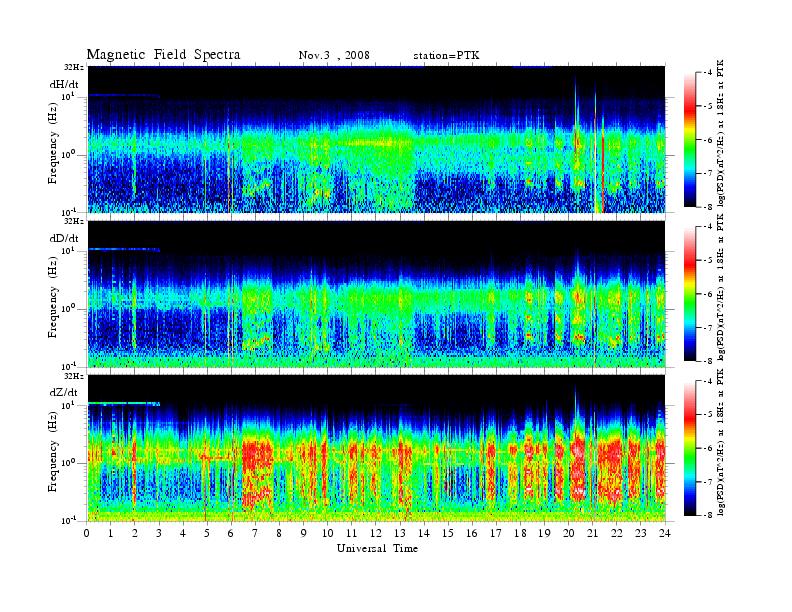The image size is (792, 612).
Task: Click hour tick '10' on the time axis
Action: click(x=327, y=533)
